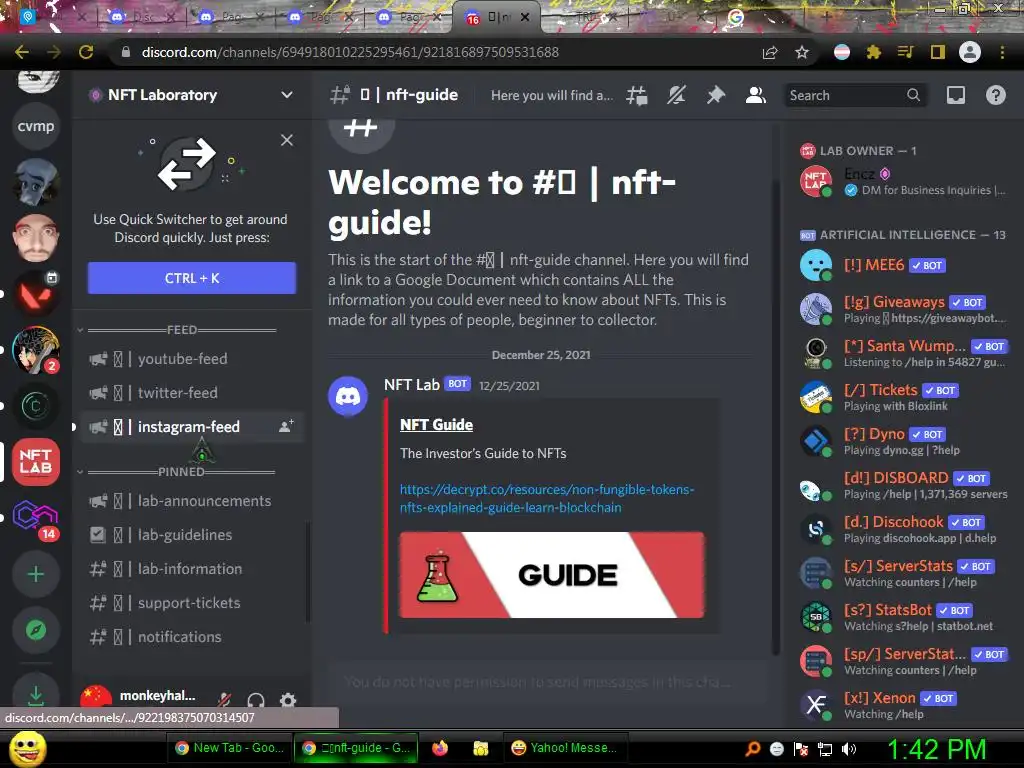Click the monkeyhal user avatar
The width and height of the screenshot is (1024, 768).
(x=96, y=697)
